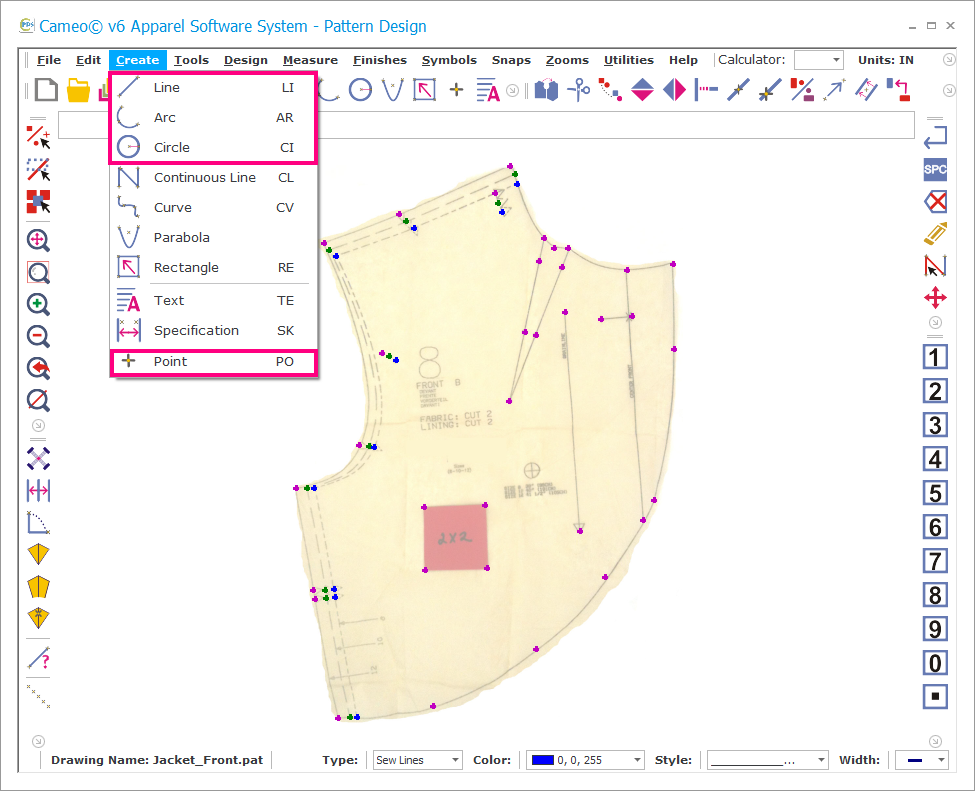Expand the right toolbar overflow below move icon

point(935,323)
